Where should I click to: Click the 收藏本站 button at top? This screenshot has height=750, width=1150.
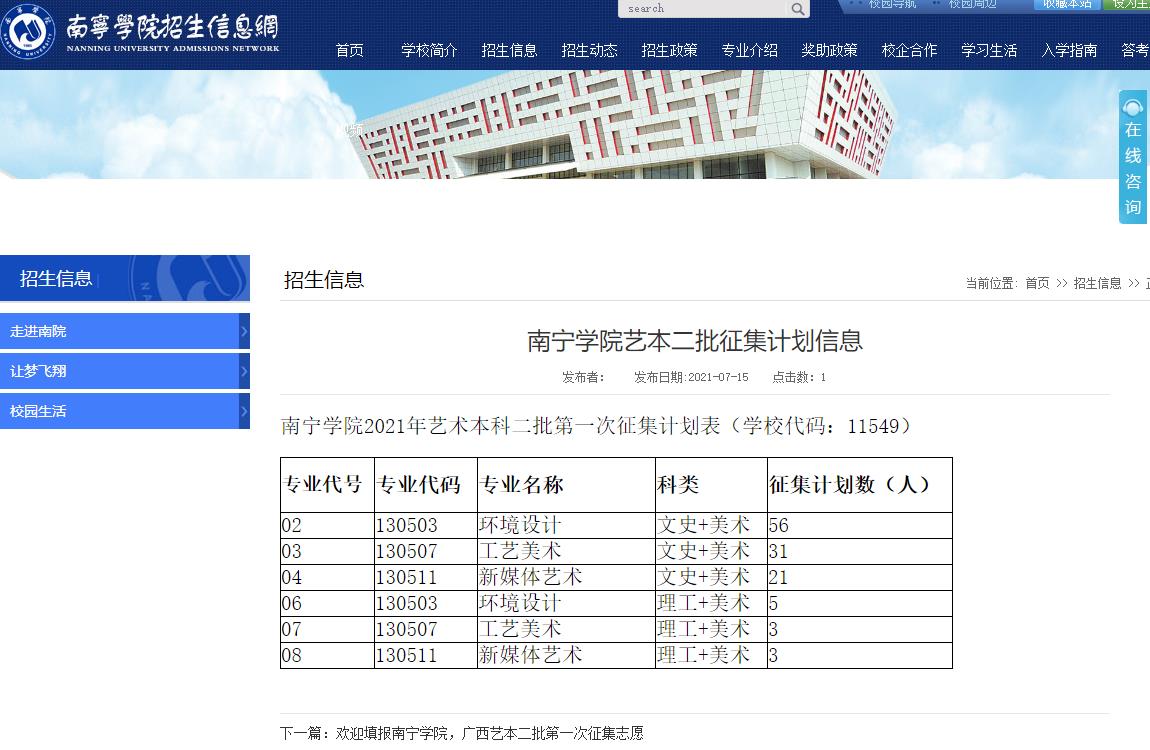pyautogui.click(x=1067, y=4)
